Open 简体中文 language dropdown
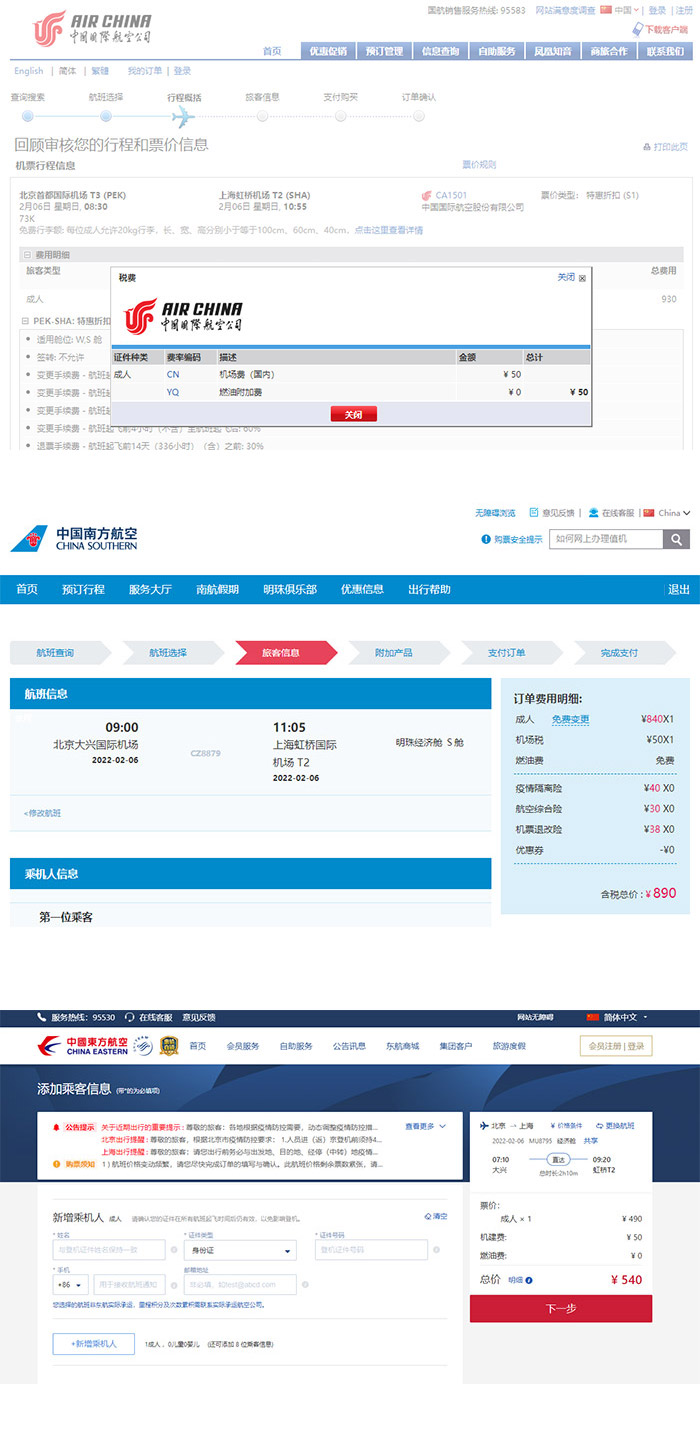This screenshot has width=700, height=1432. (x=617, y=1017)
